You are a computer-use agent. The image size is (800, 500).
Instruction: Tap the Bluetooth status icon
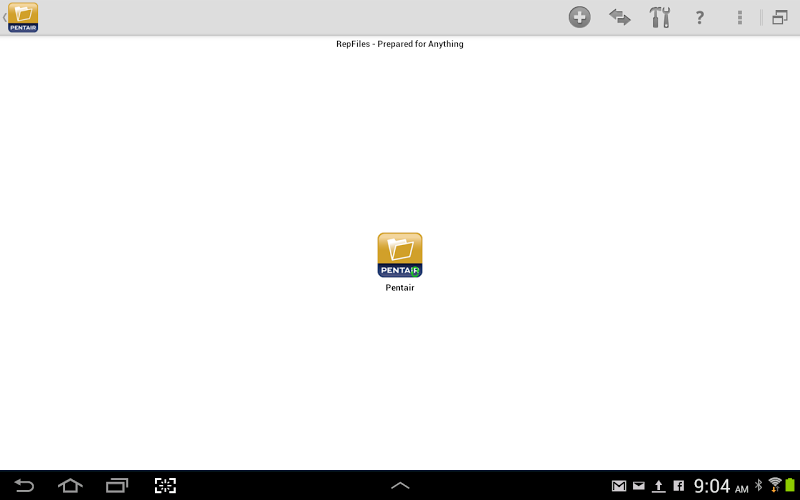point(758,485)
